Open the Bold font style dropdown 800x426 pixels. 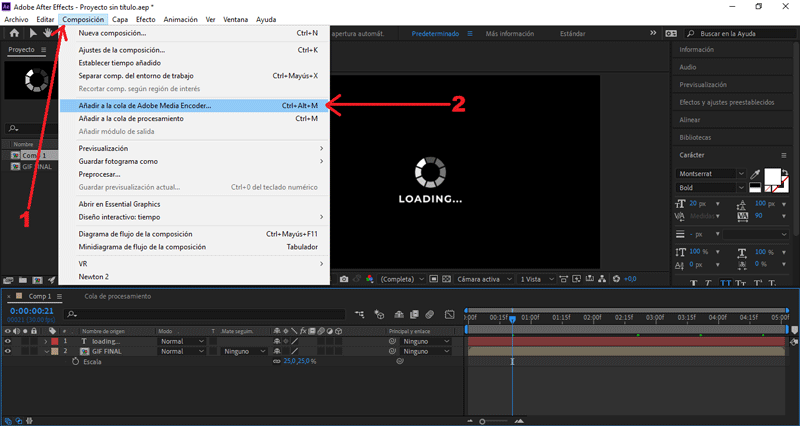[x=711, y=188]
